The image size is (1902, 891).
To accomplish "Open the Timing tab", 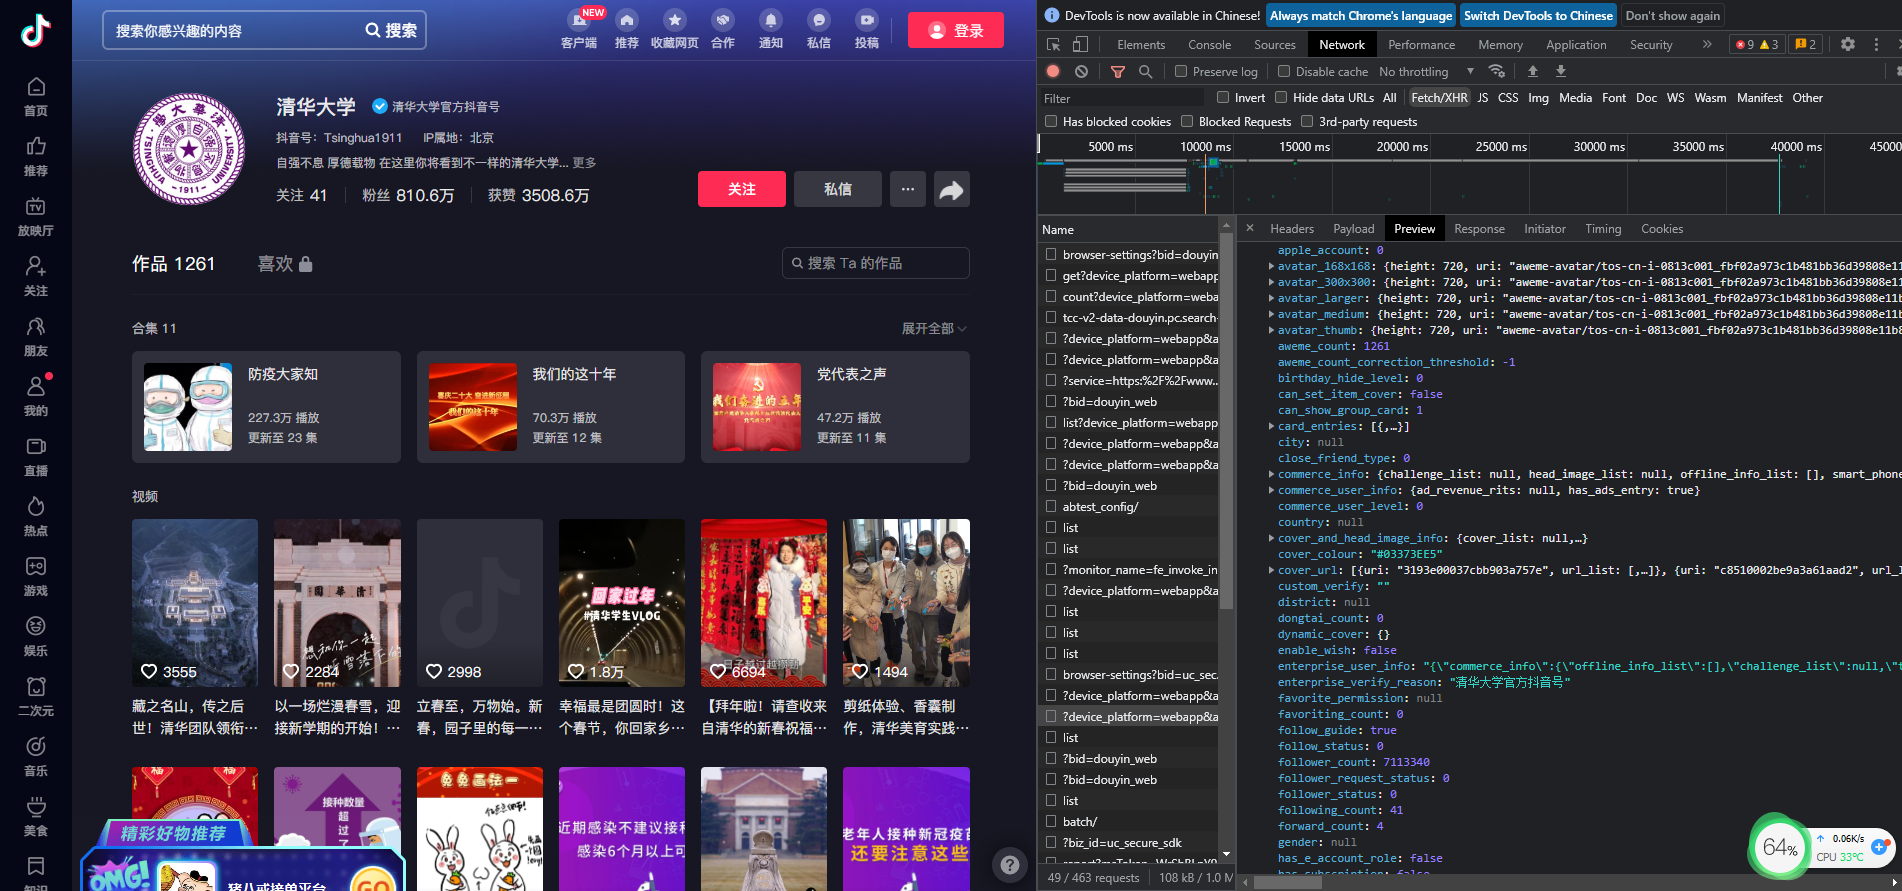I will click(1603, 229).
